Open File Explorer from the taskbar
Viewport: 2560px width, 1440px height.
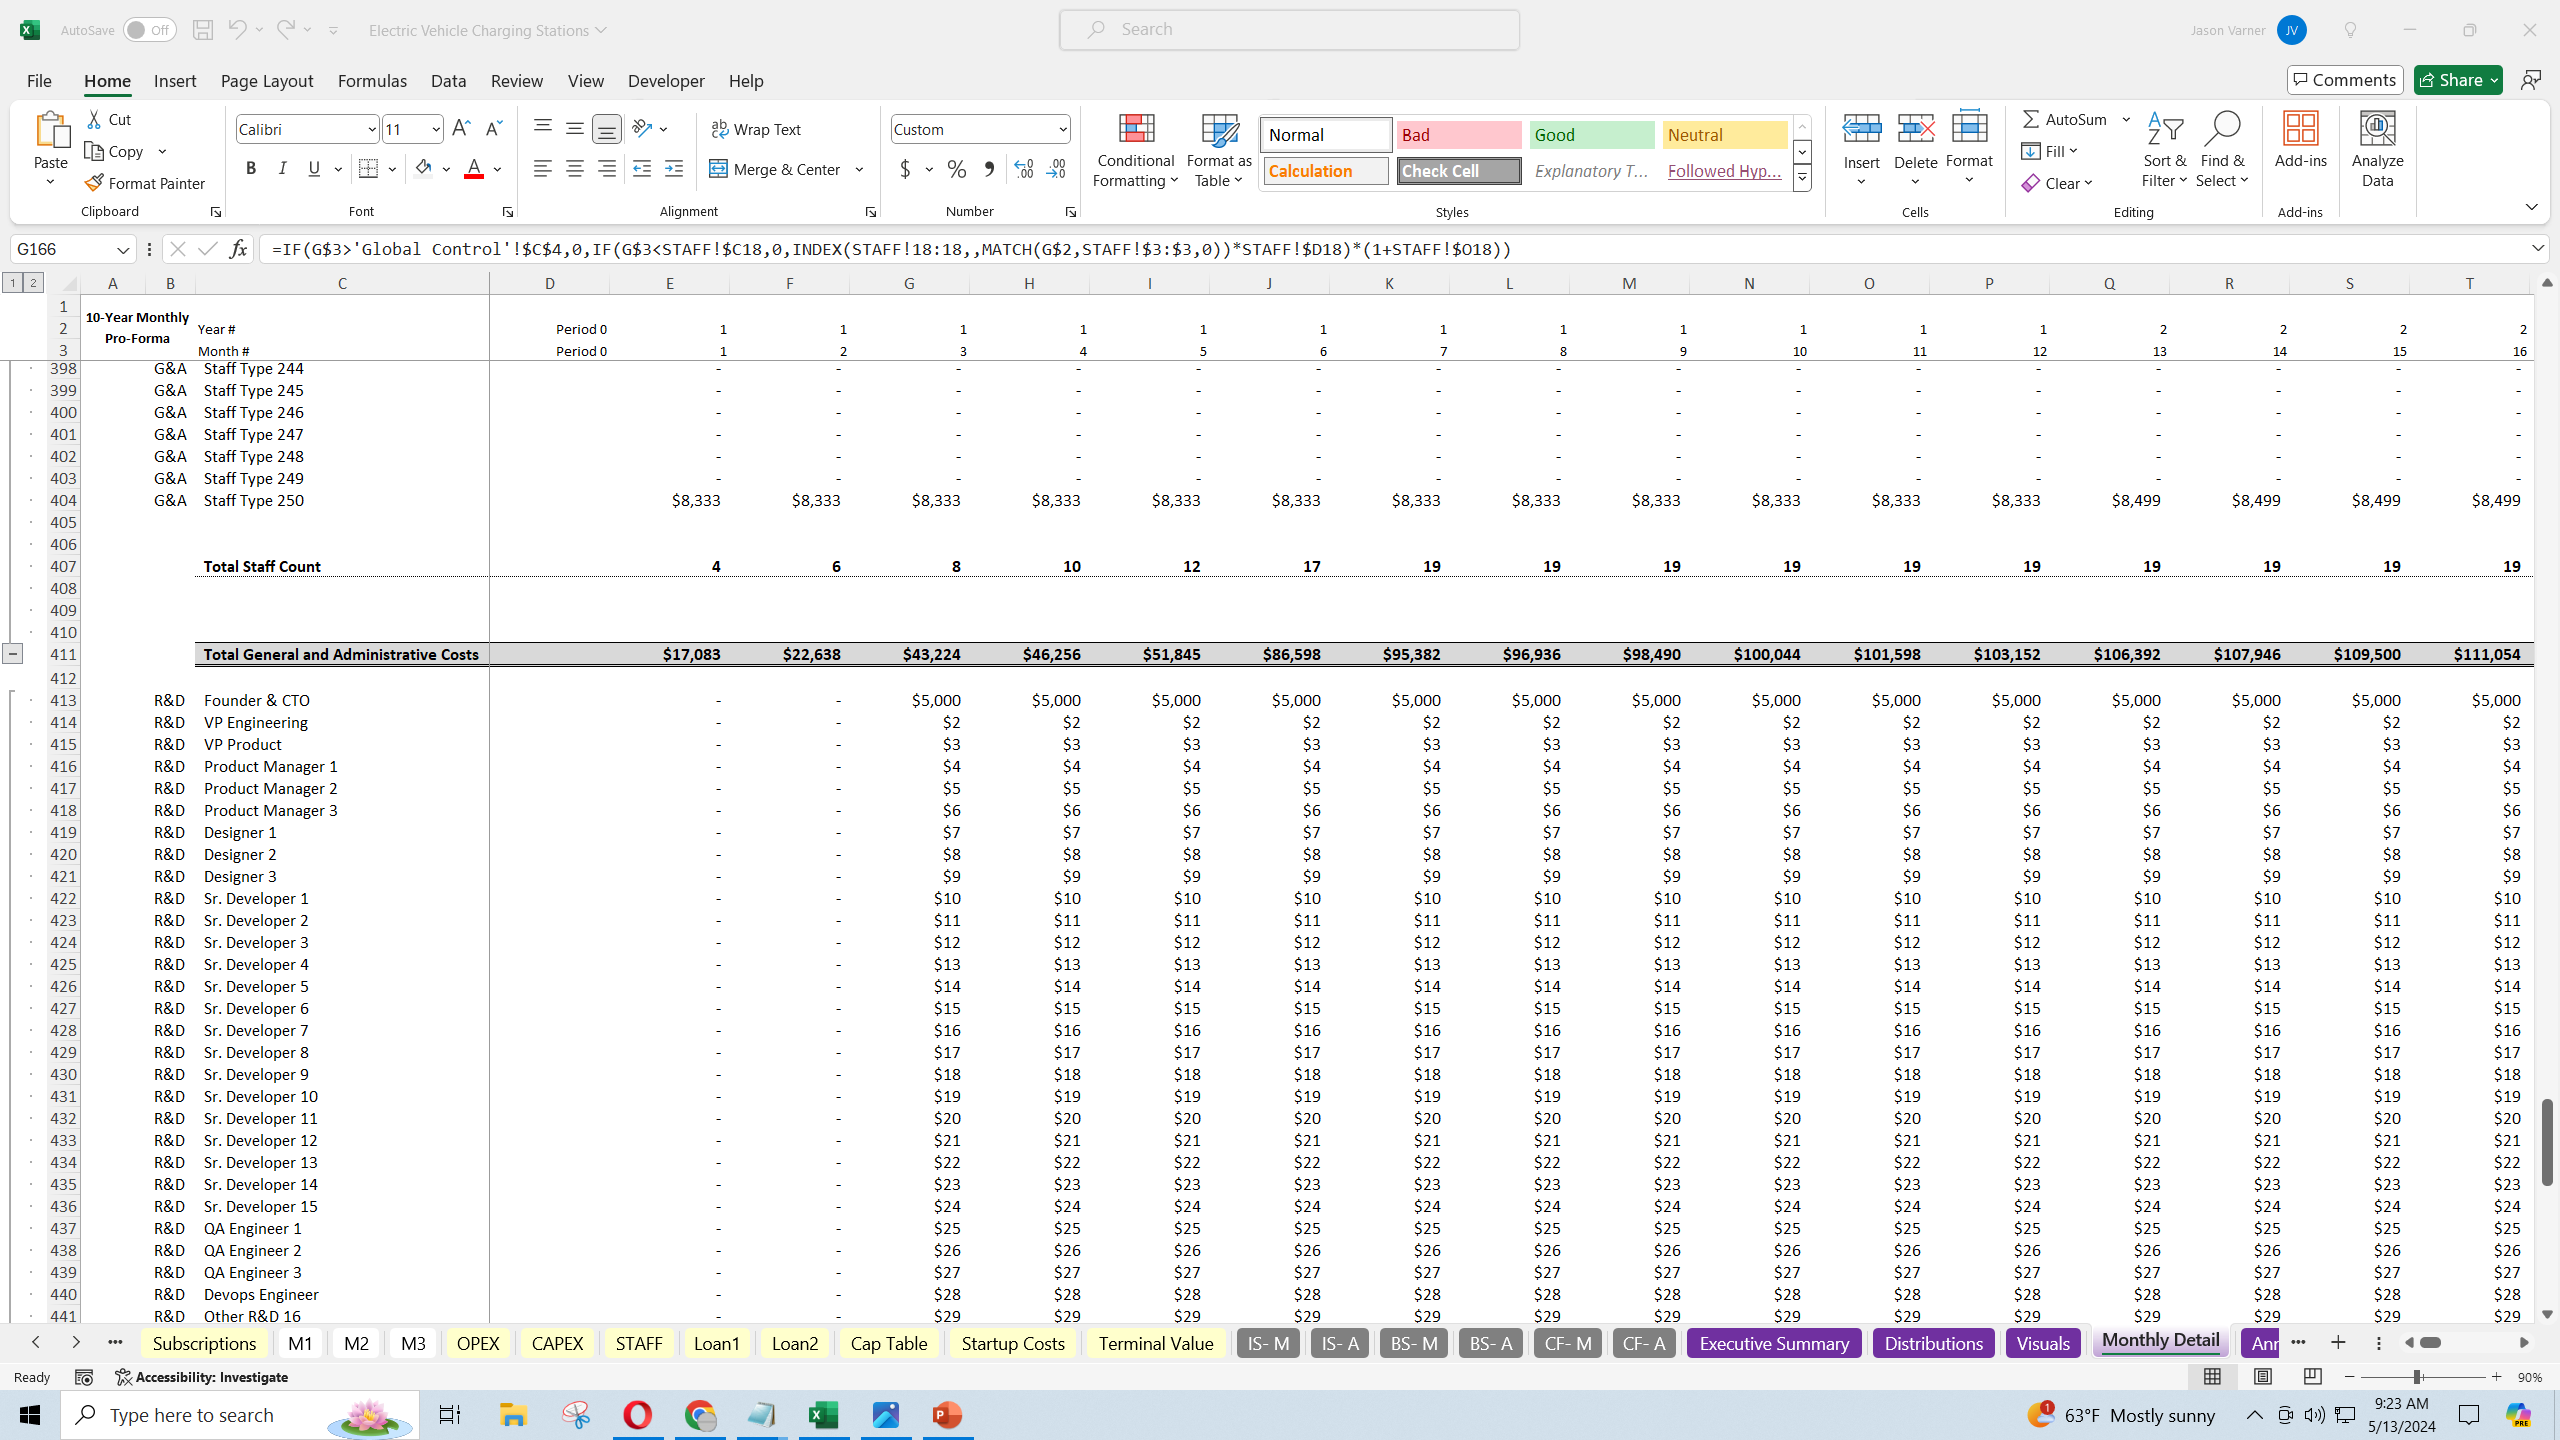coord(513,1415)
